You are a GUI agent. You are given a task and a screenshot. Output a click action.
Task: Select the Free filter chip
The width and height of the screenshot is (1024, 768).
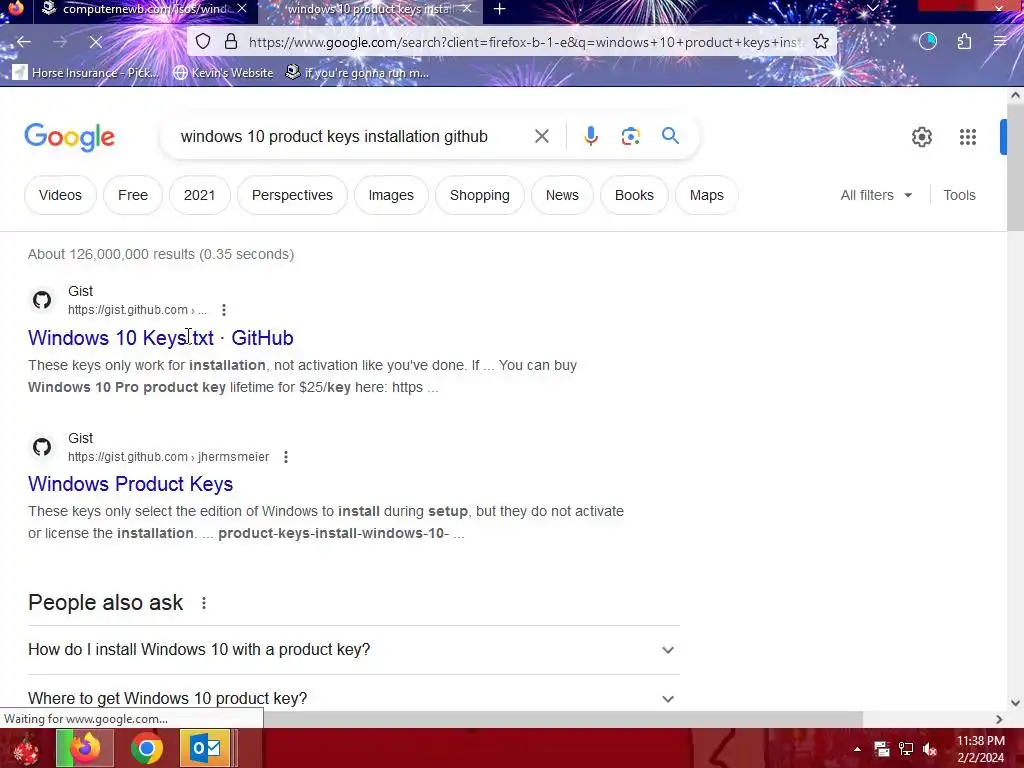(133, 195)
